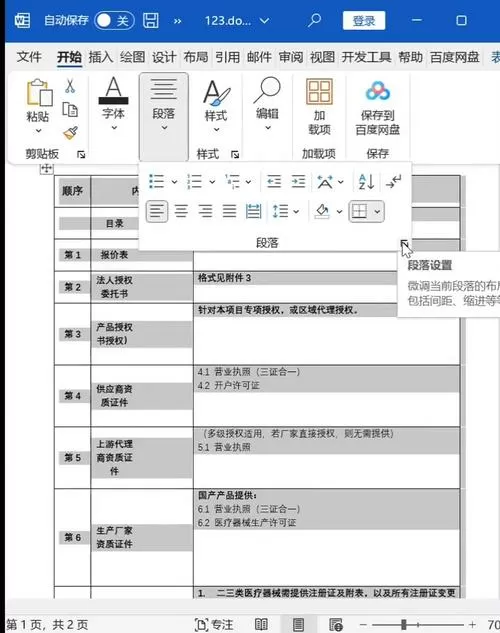Toggle the AutoSave switch

click(115, 20)
